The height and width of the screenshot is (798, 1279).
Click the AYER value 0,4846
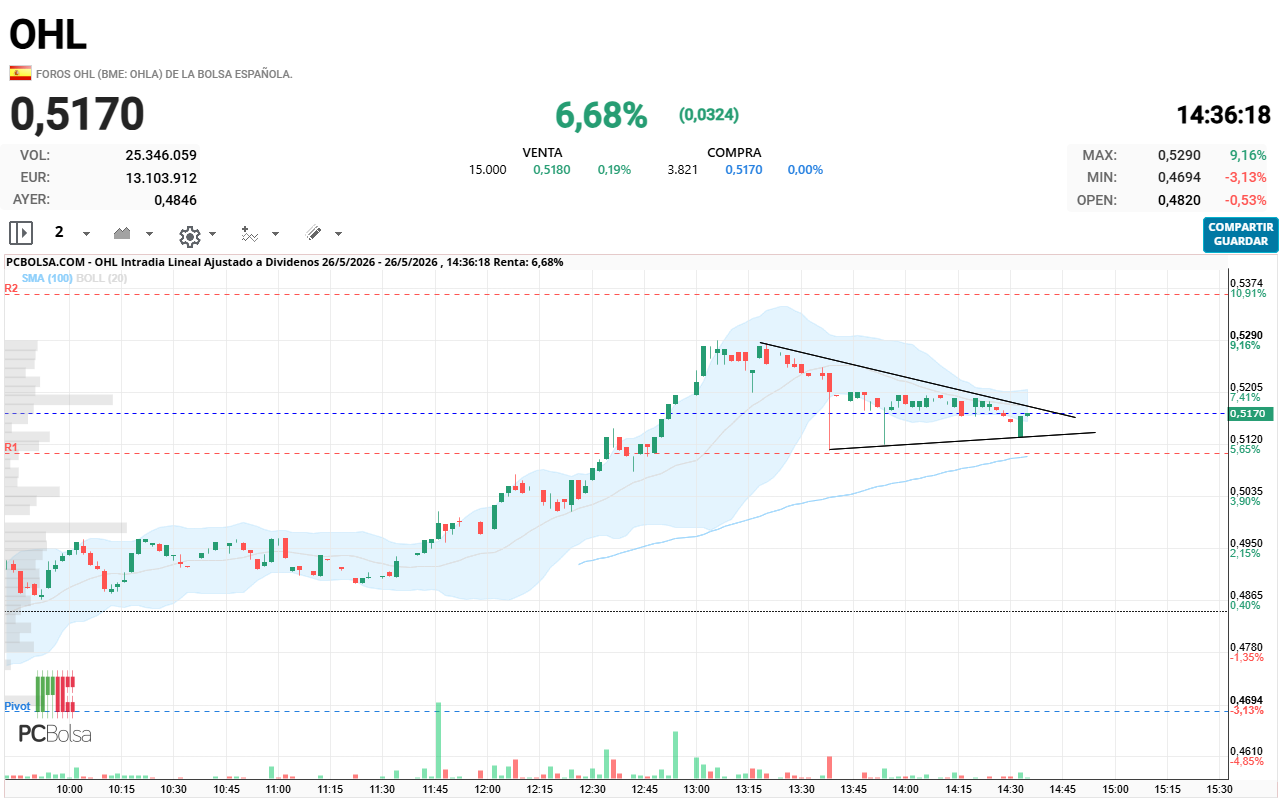point(175,200)
